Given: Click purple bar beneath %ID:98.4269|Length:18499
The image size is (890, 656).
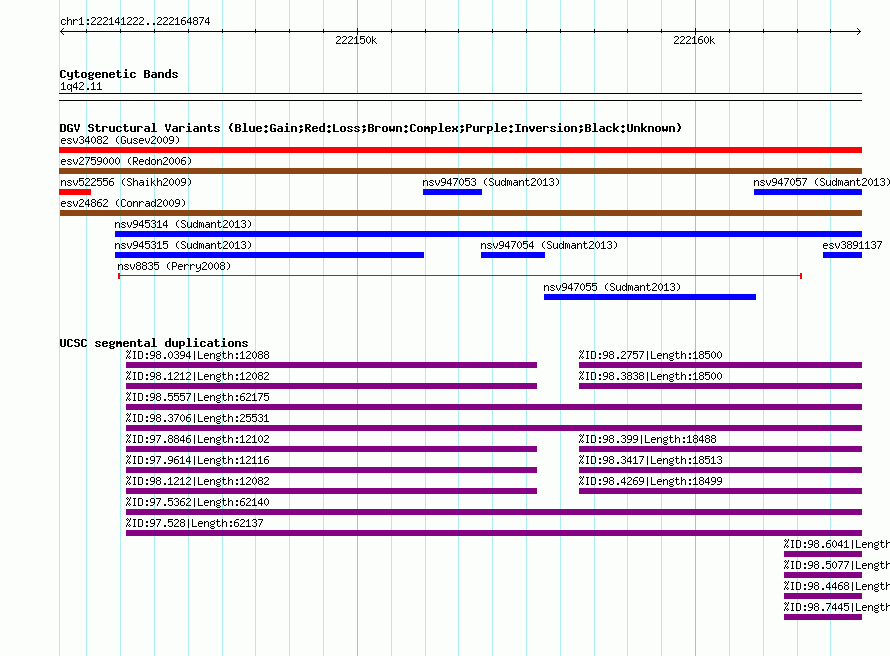Looking at the screenshot, I should click(x=720, y=491).
